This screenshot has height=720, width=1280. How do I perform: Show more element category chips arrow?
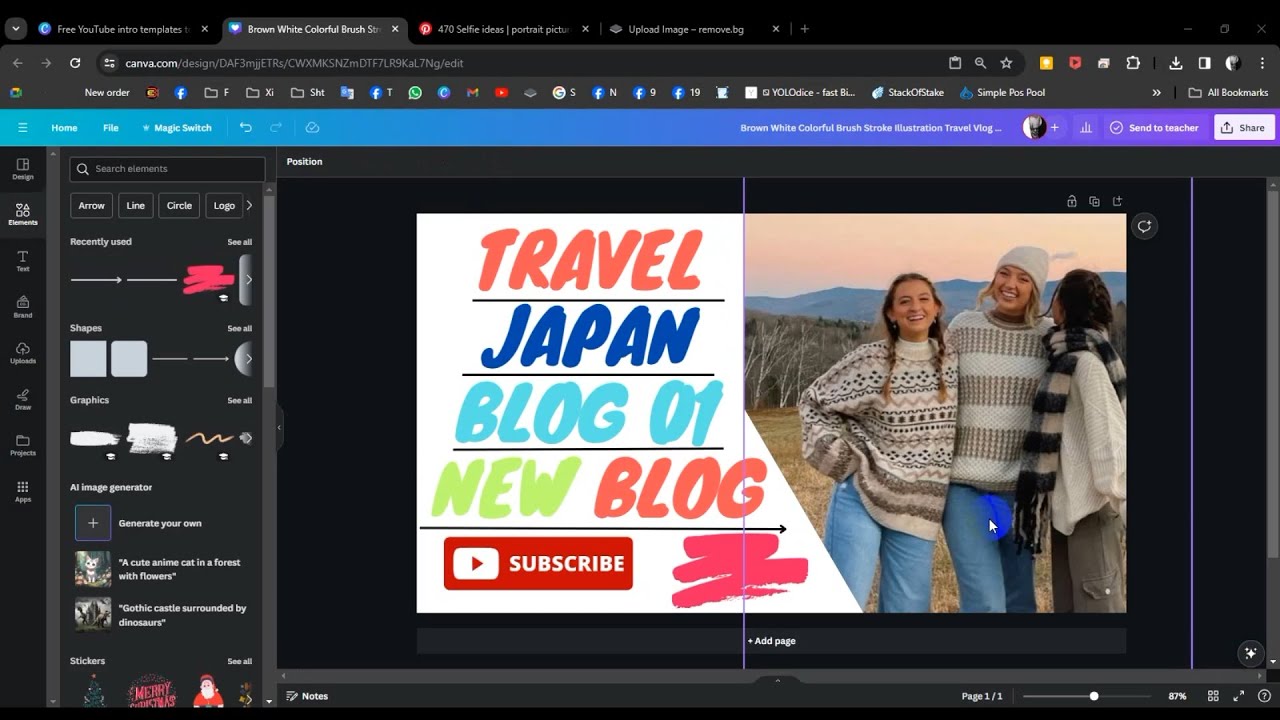pos(249,205)
